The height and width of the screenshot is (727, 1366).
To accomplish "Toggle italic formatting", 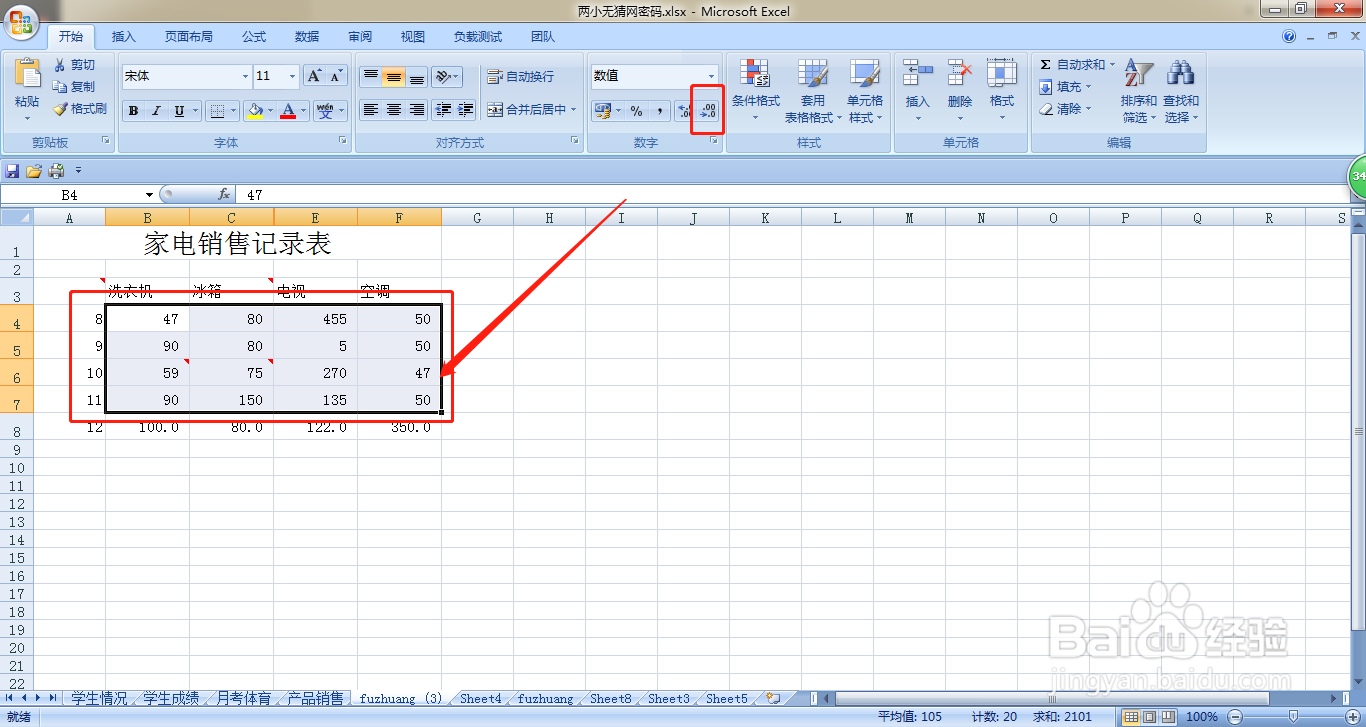I will 156,110.
